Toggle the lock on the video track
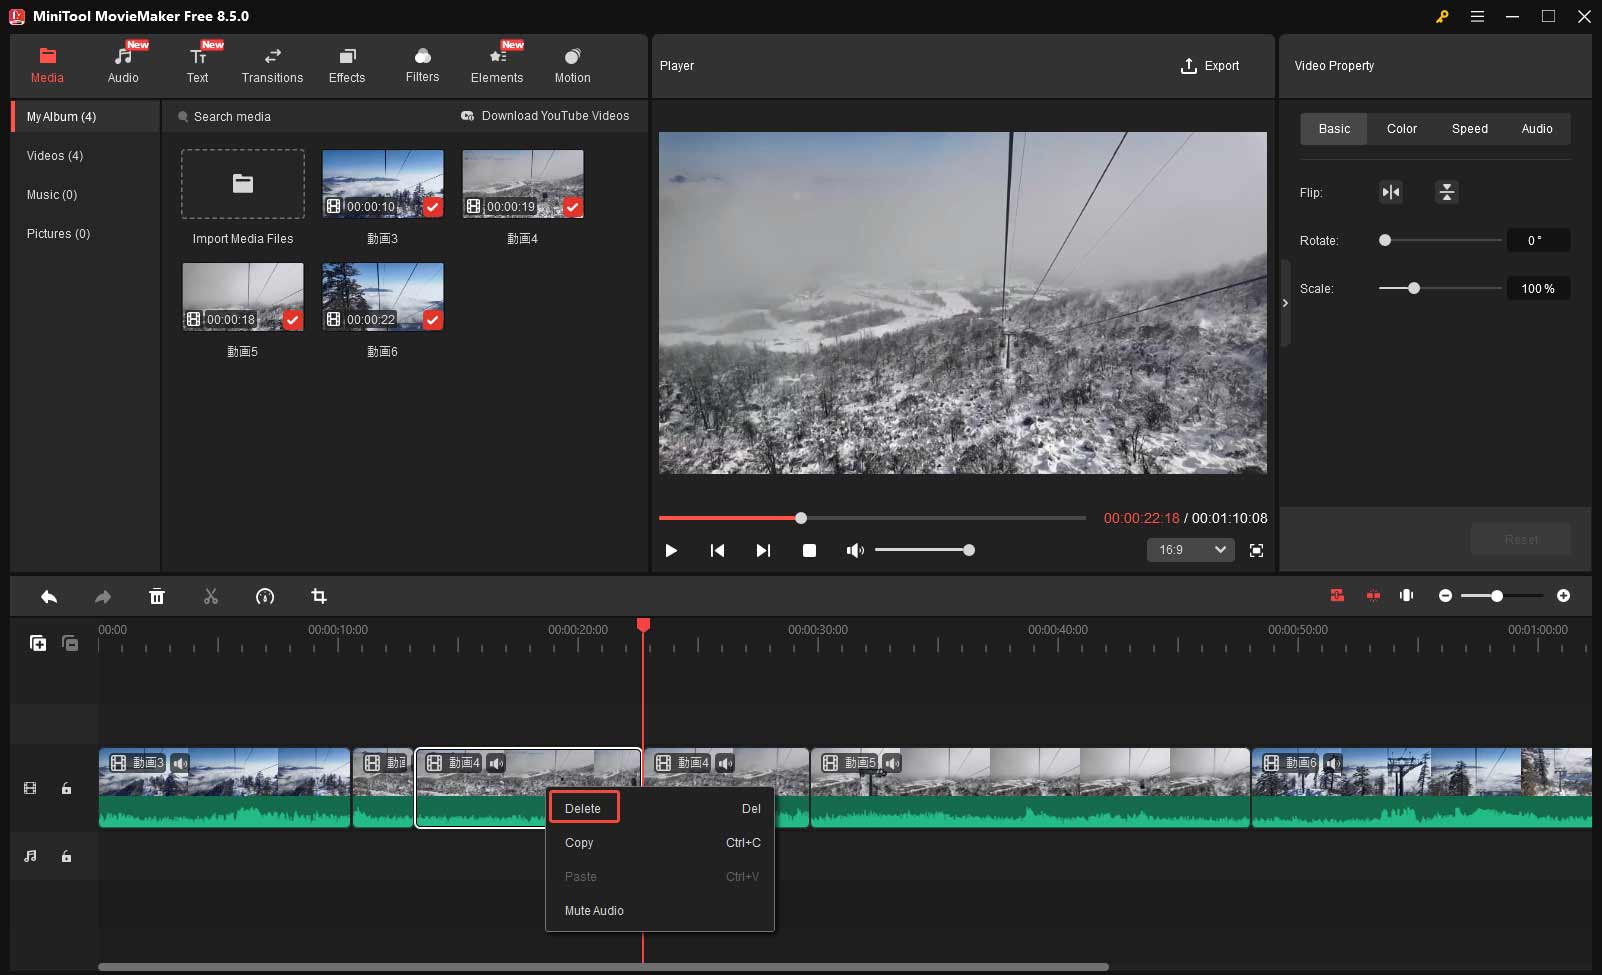 pyautogui.click(x=66, y=788)
